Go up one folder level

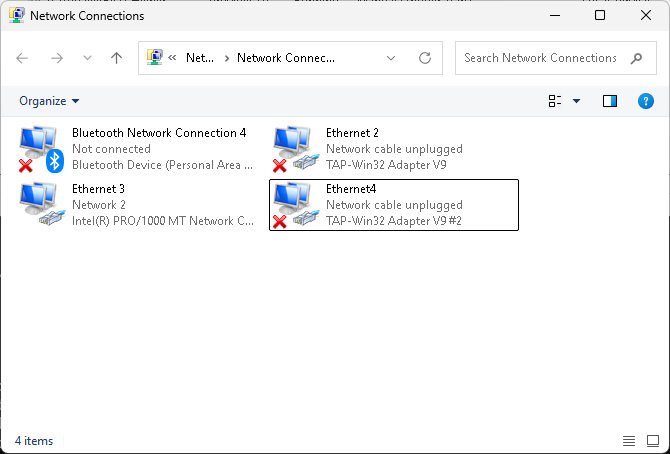tap(117, 58)
